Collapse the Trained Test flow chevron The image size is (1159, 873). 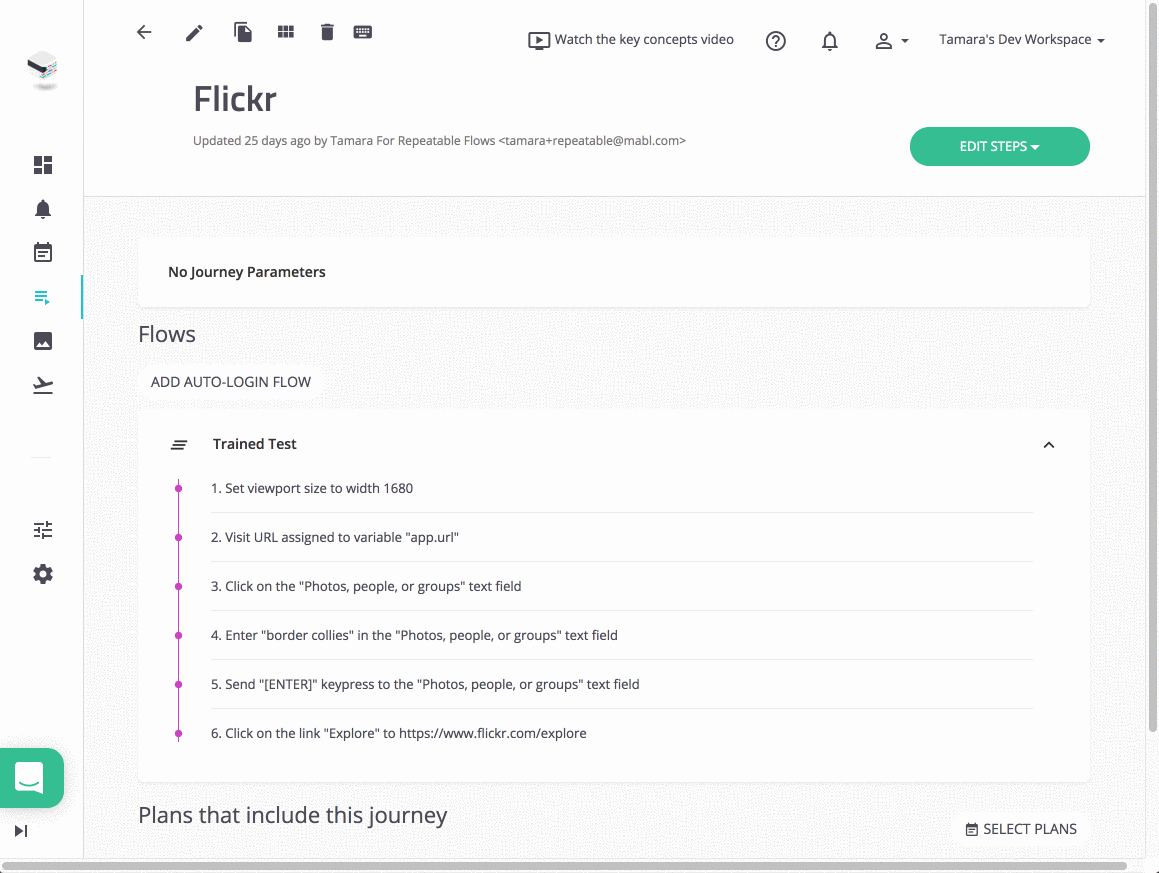1048,444
